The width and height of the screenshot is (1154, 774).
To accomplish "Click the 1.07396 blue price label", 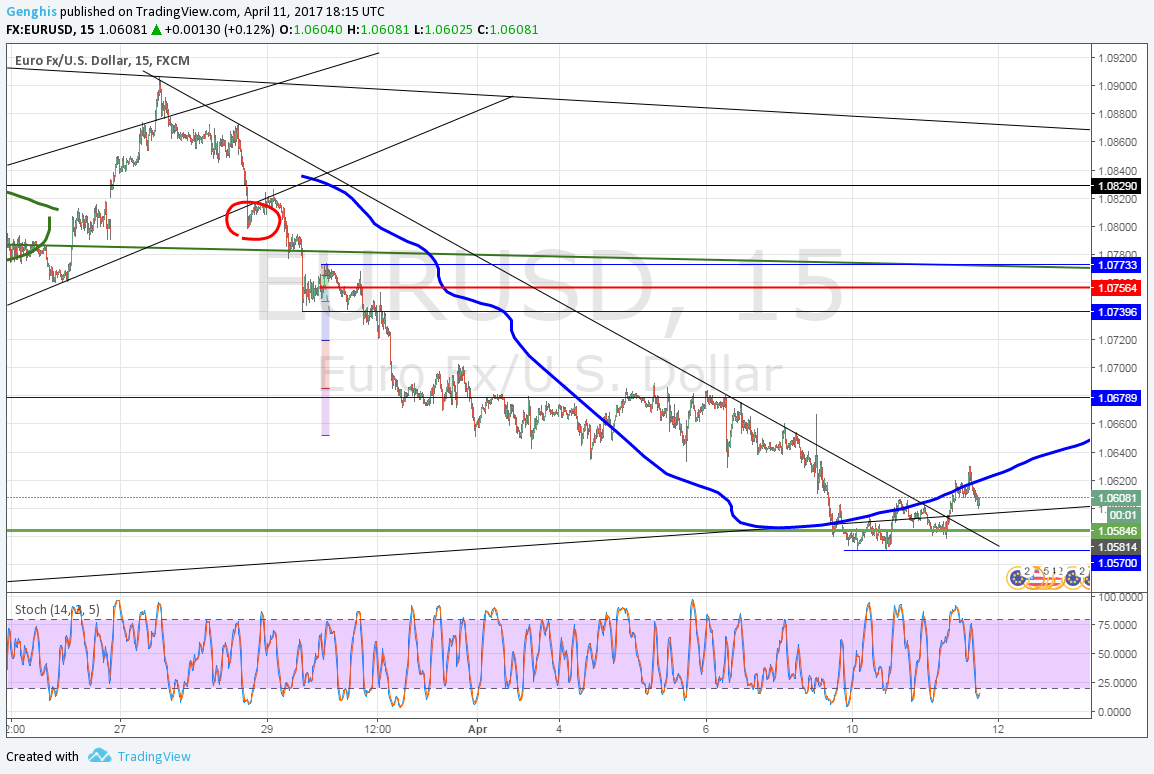I will [1117, 312].
